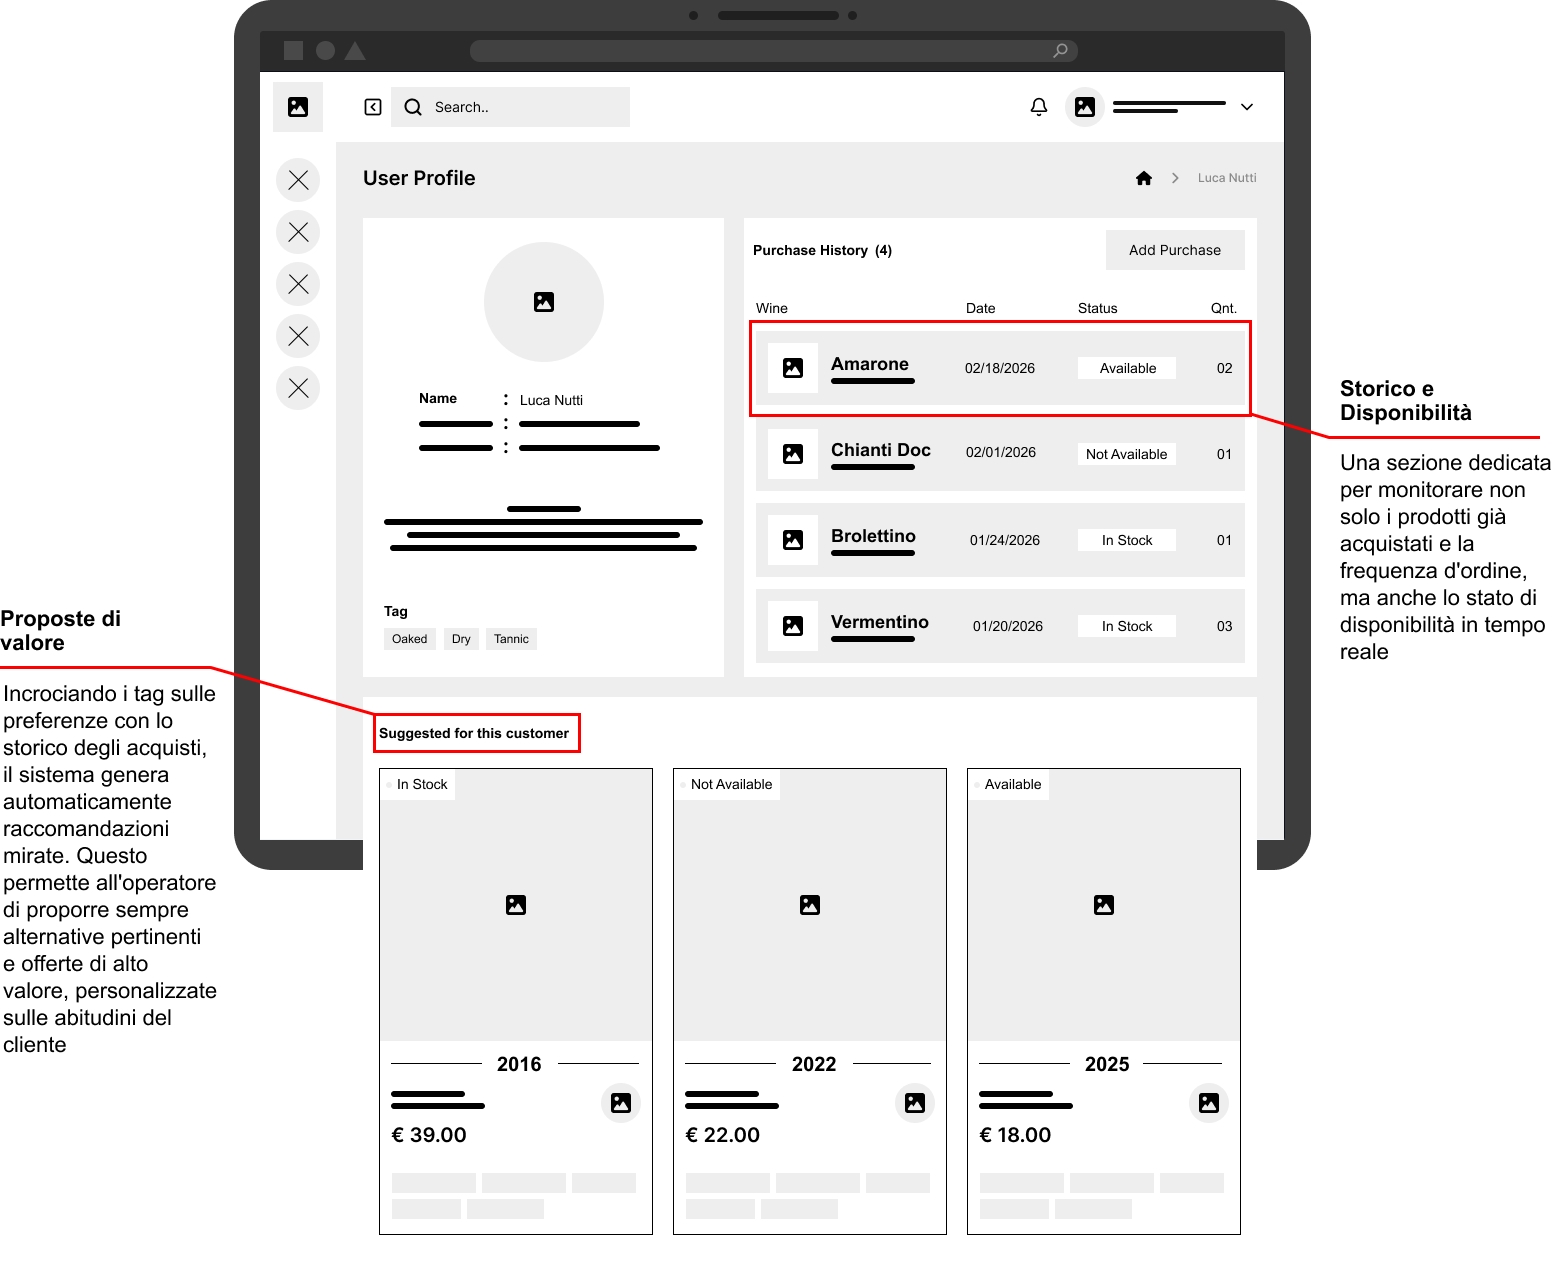Click date 02/18/2026
Screen dimensions: 1560x1275
click(1000, 368)
